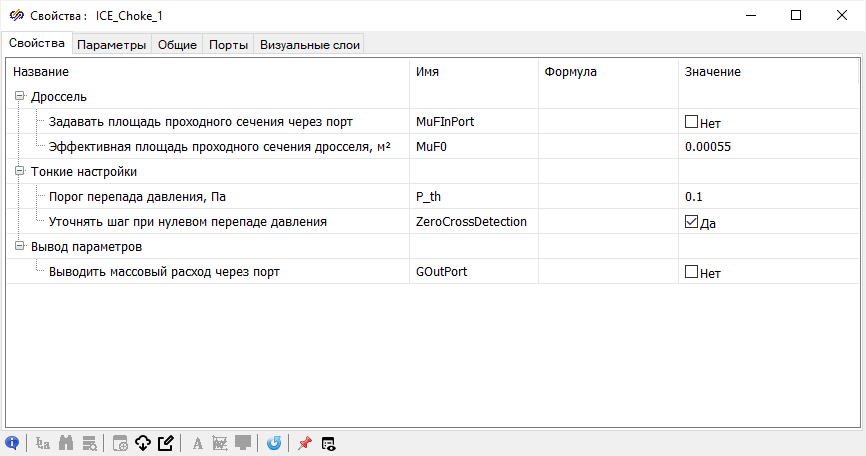The width and height of the screenshot is (866, 456).
Task: Click the letter A font icon
Action: [198, 443]
